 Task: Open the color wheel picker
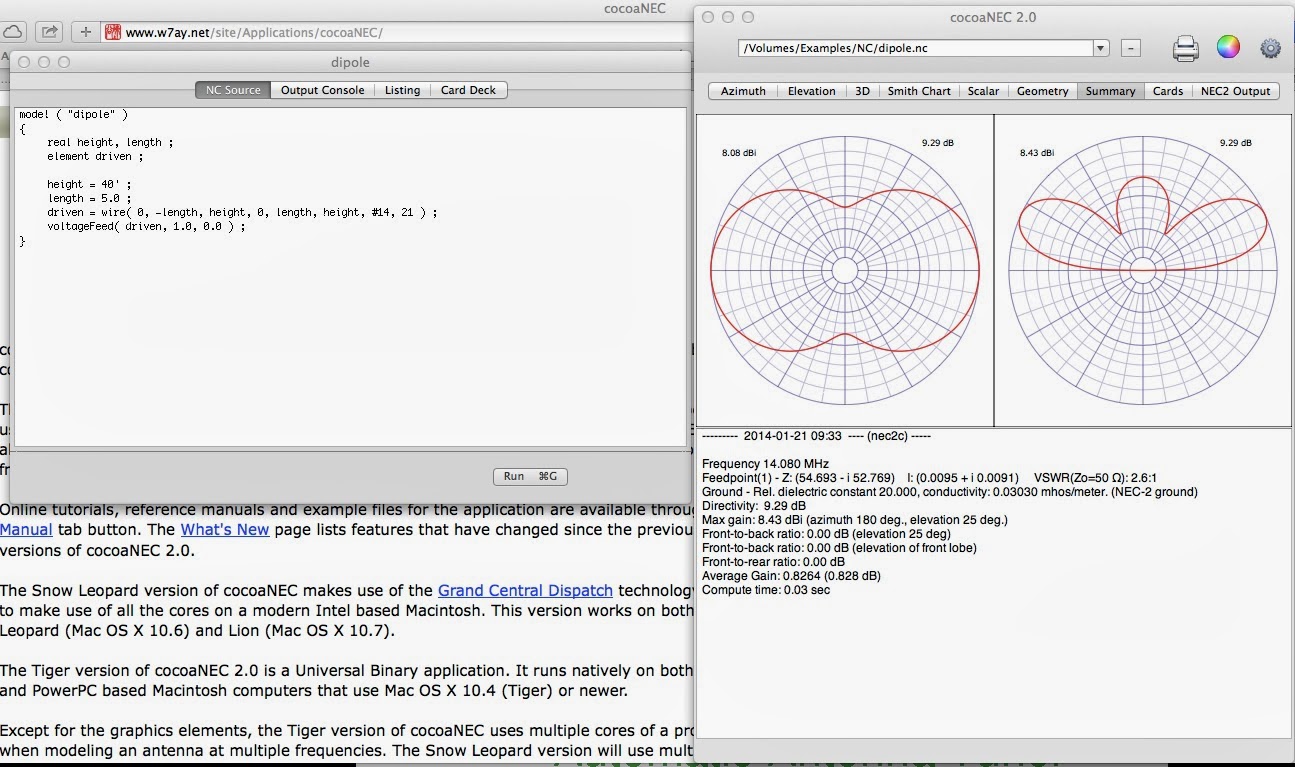coord(1228,47)
